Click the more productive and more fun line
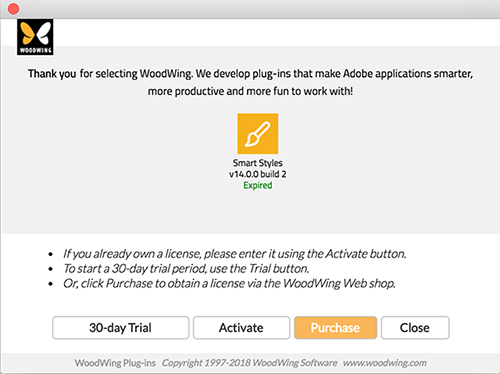This screenshot has width=500, height=374. (x=250, y=91)
